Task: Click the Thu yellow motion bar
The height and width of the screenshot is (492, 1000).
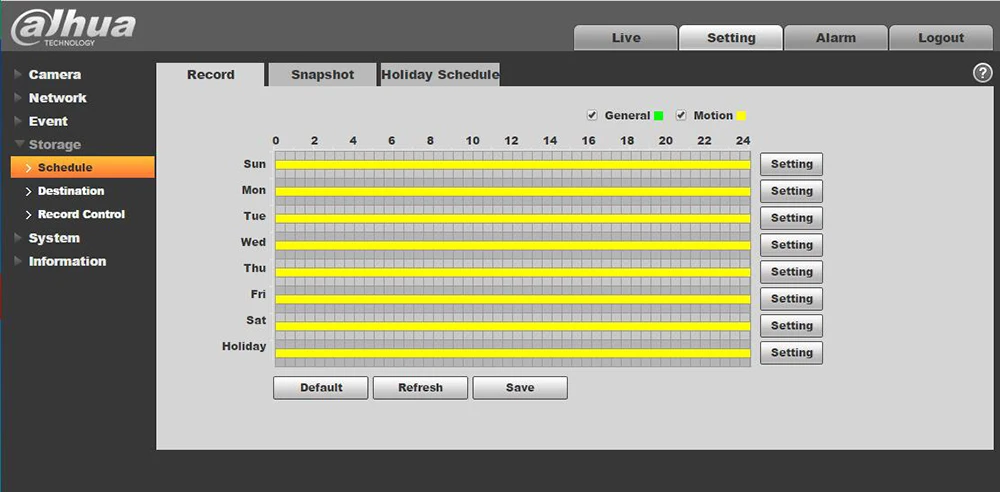Action: (513, 272)
